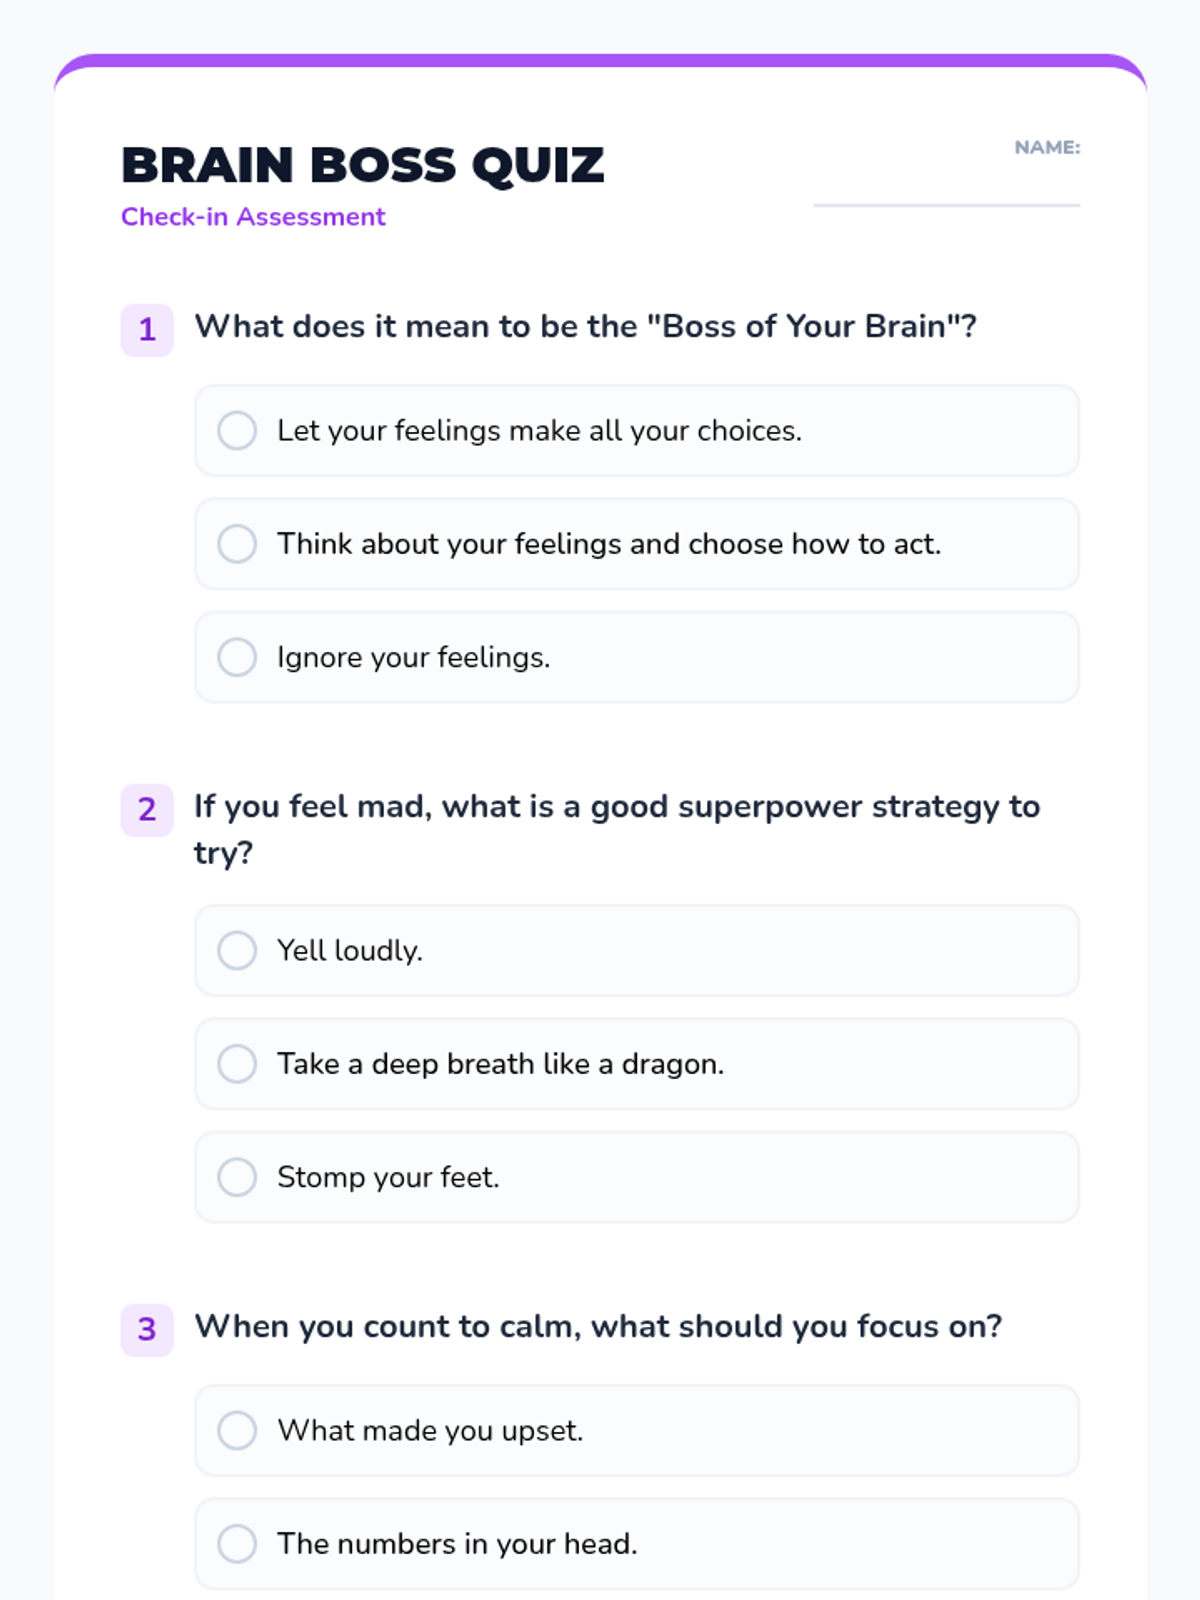
Task: Click the question 3 number badge
Action: click(147, 1330)
